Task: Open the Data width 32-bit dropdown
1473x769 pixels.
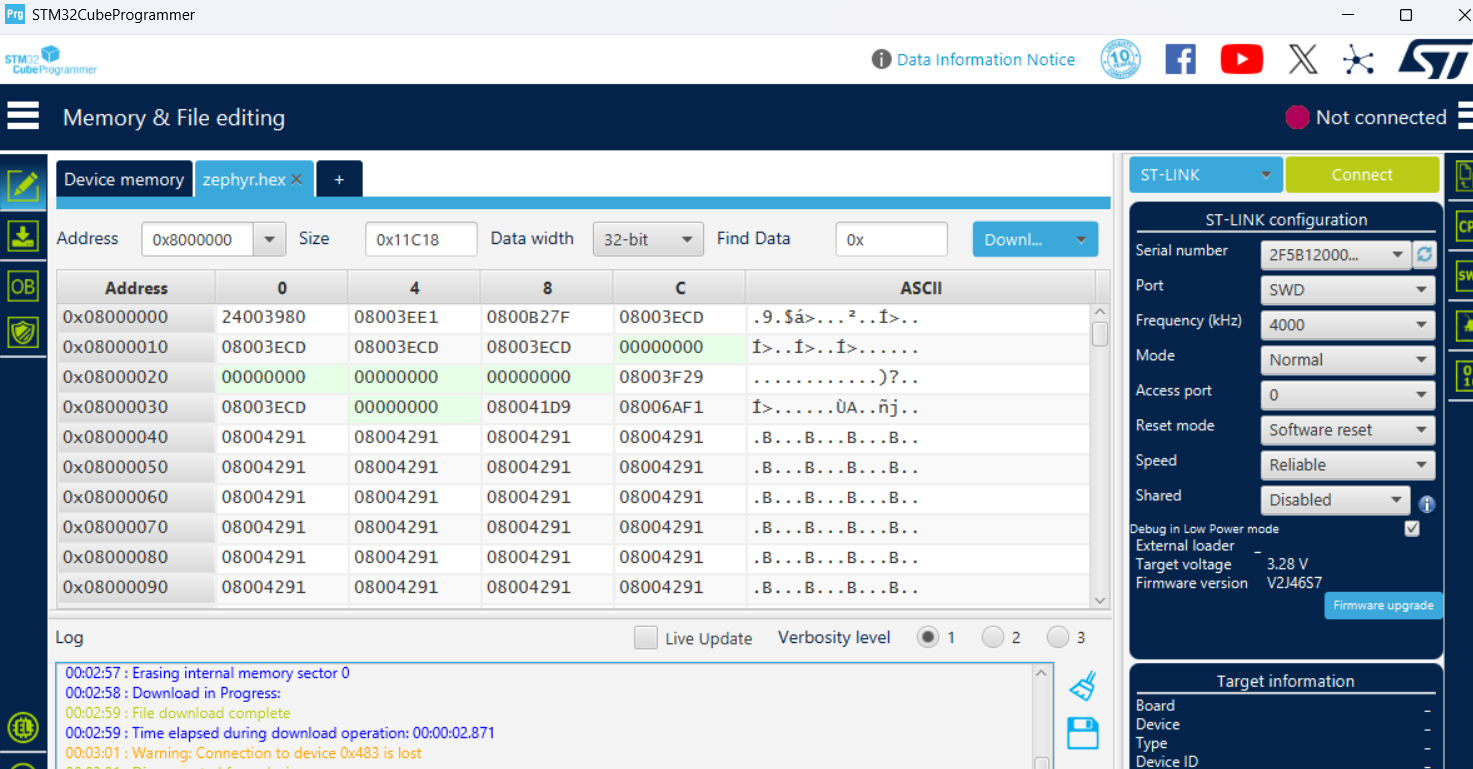Action: tap(648, 240)
